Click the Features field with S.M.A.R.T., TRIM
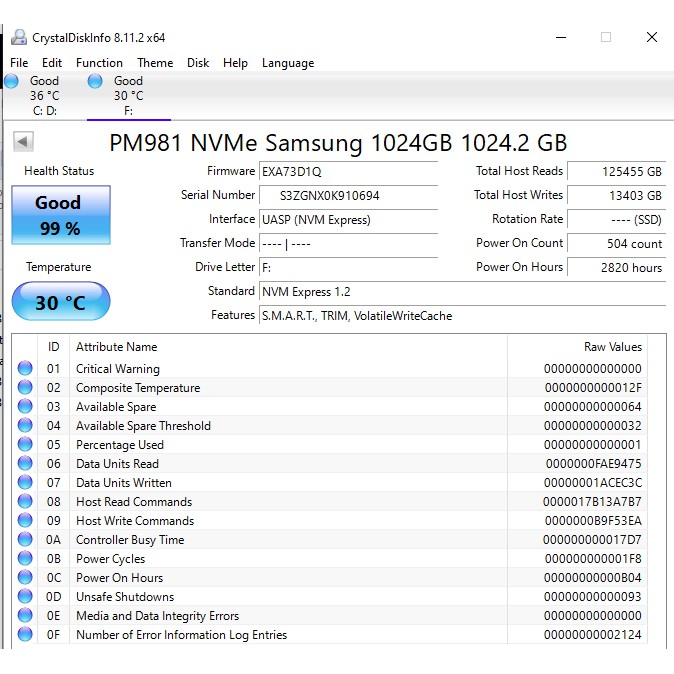Image resolution: width=674 pixels, height=674 pixels. pos(462,316)
